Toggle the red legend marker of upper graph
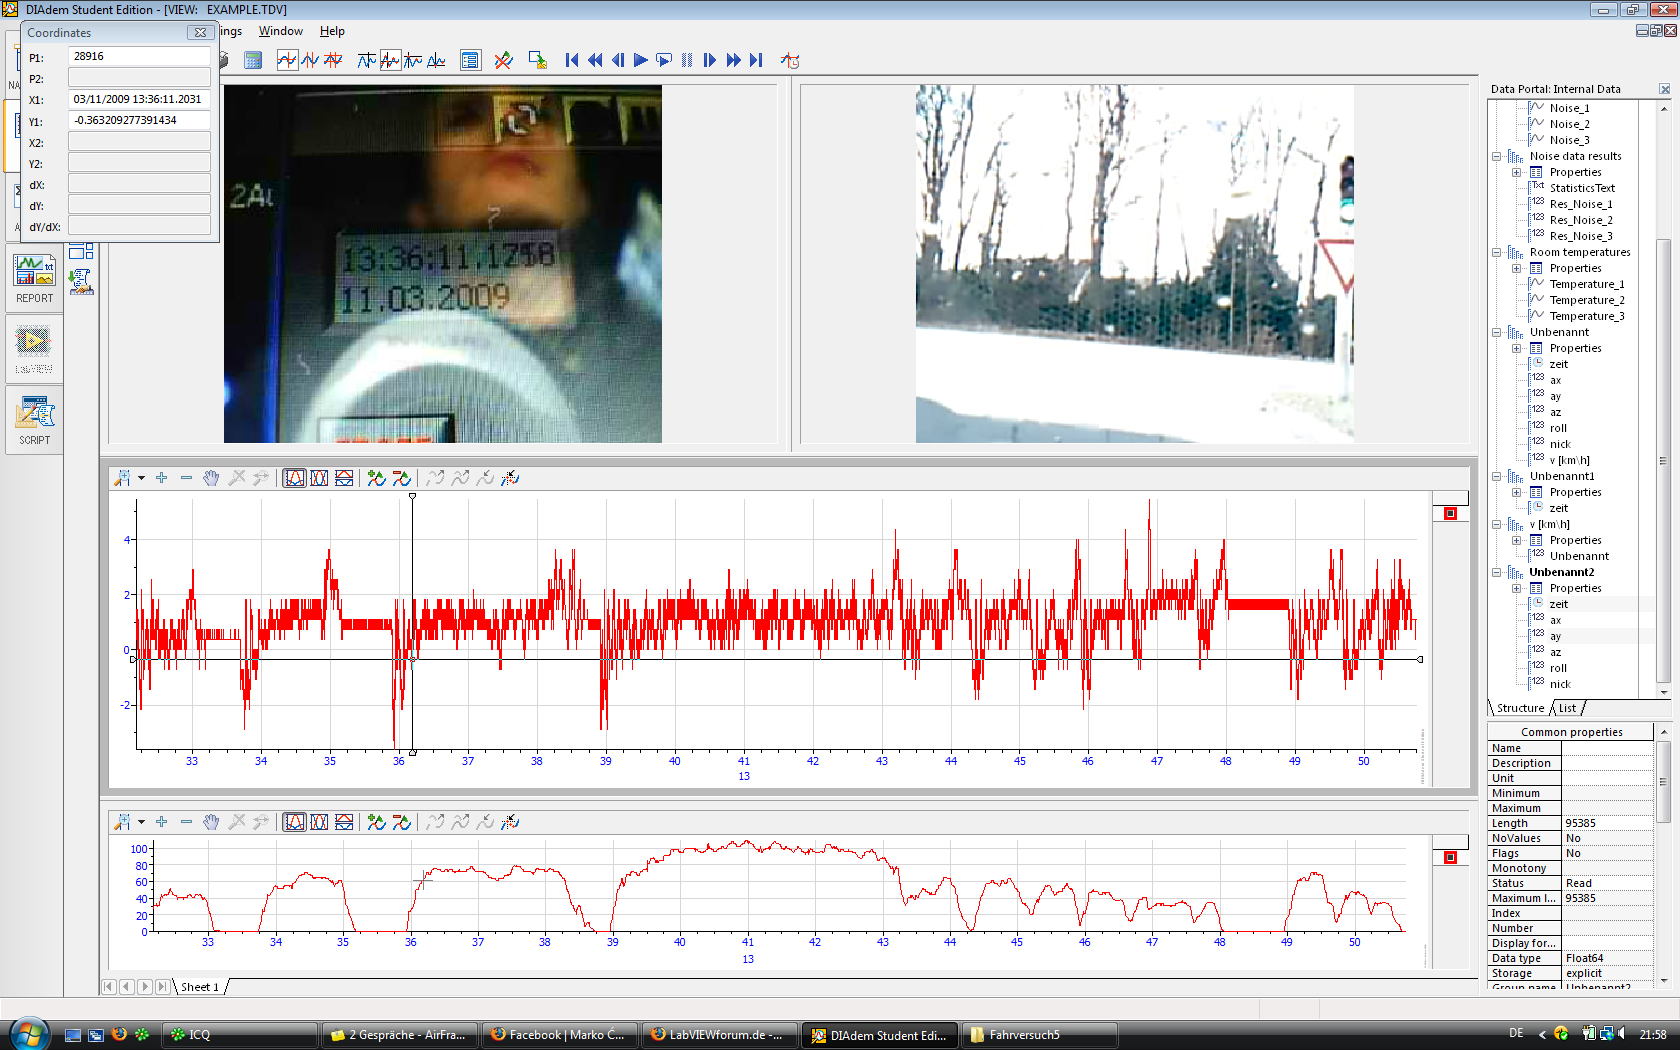 (x=1450, y=513)
